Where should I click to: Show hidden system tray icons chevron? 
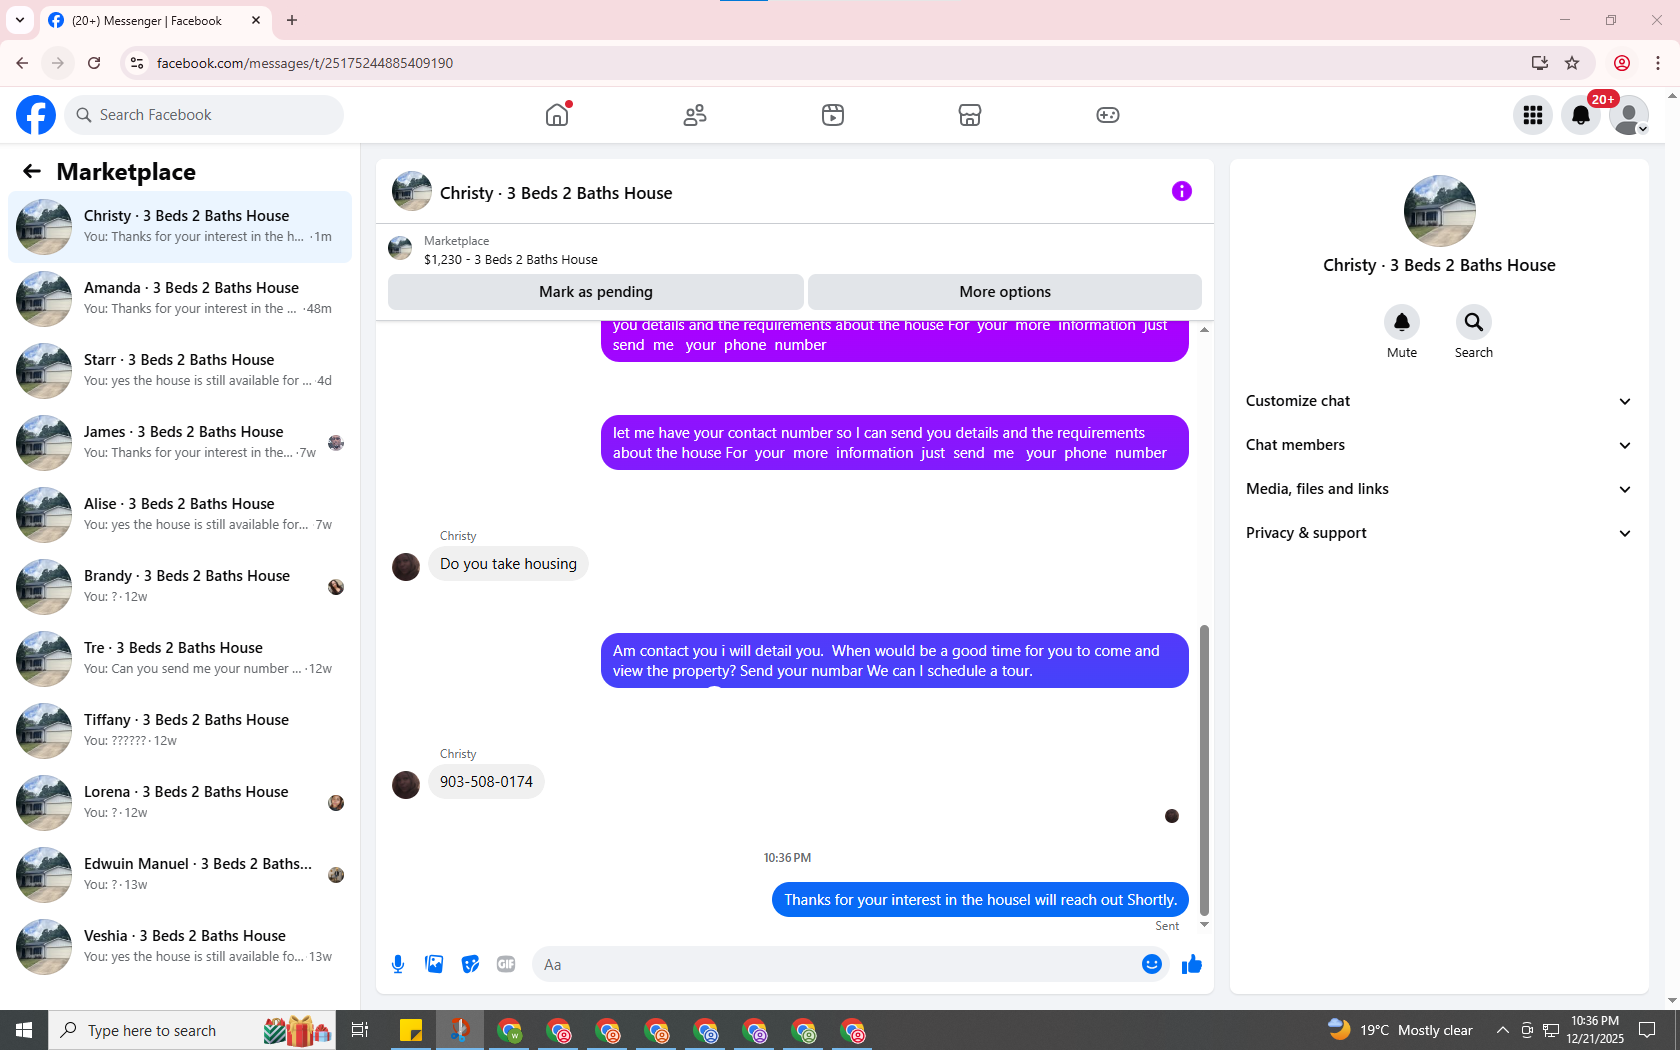[1502, 1030]
